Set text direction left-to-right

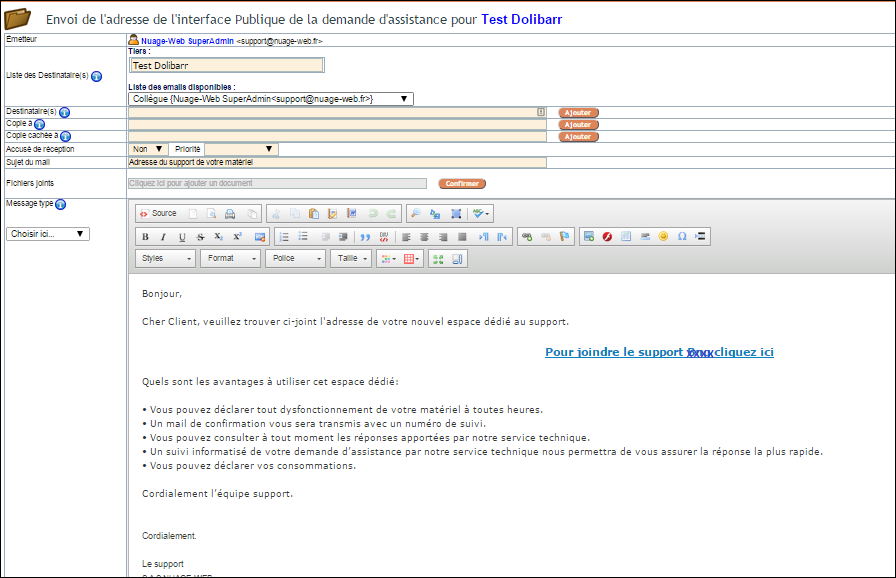coord(483,236)
